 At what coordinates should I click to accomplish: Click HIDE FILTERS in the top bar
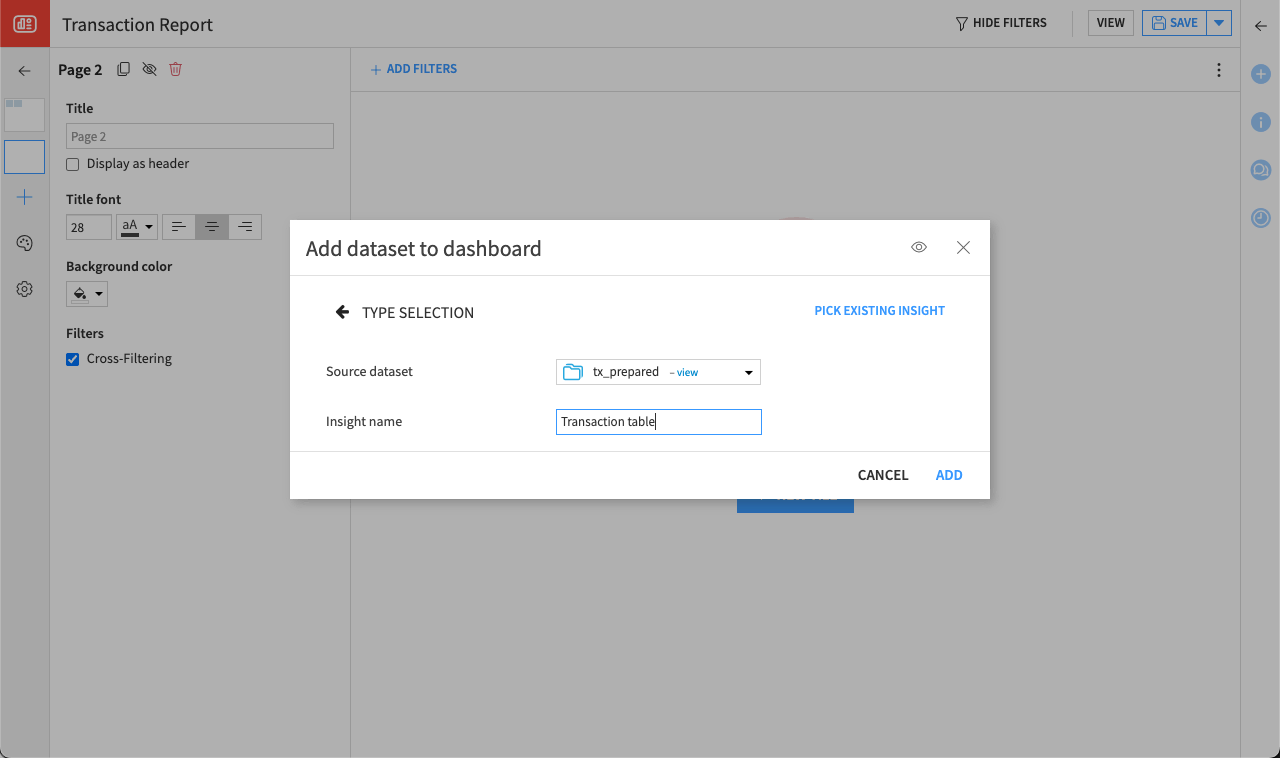click(1001, 22)
